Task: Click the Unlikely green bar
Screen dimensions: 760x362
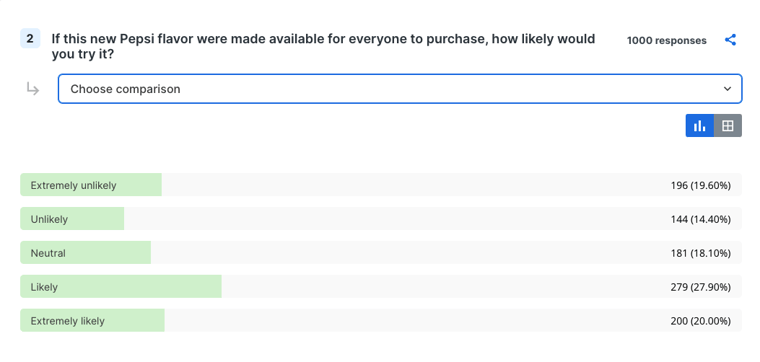Action: 72,219
